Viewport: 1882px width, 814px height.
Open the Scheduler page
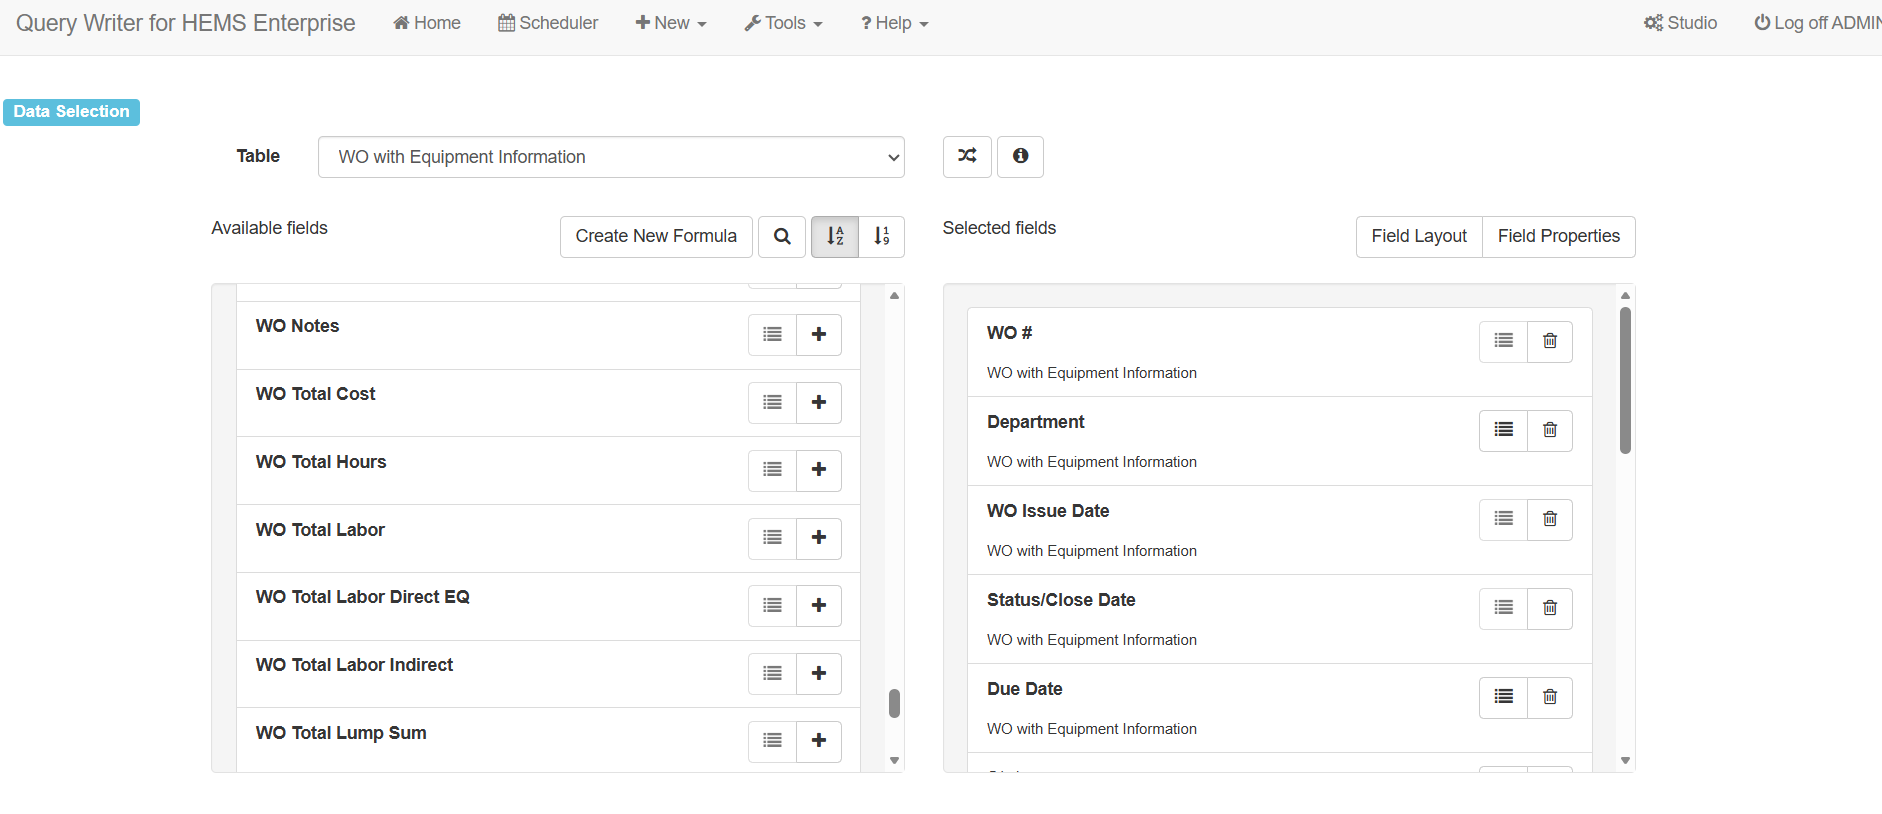point(548,23)
